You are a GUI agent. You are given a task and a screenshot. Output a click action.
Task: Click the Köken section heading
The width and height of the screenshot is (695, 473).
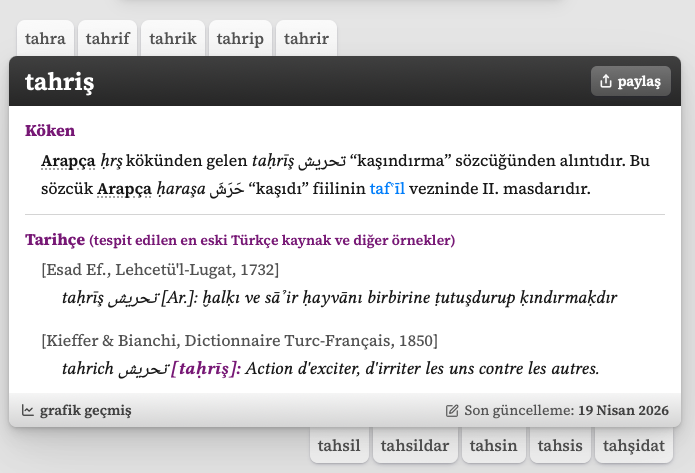[x=50, y=131]
